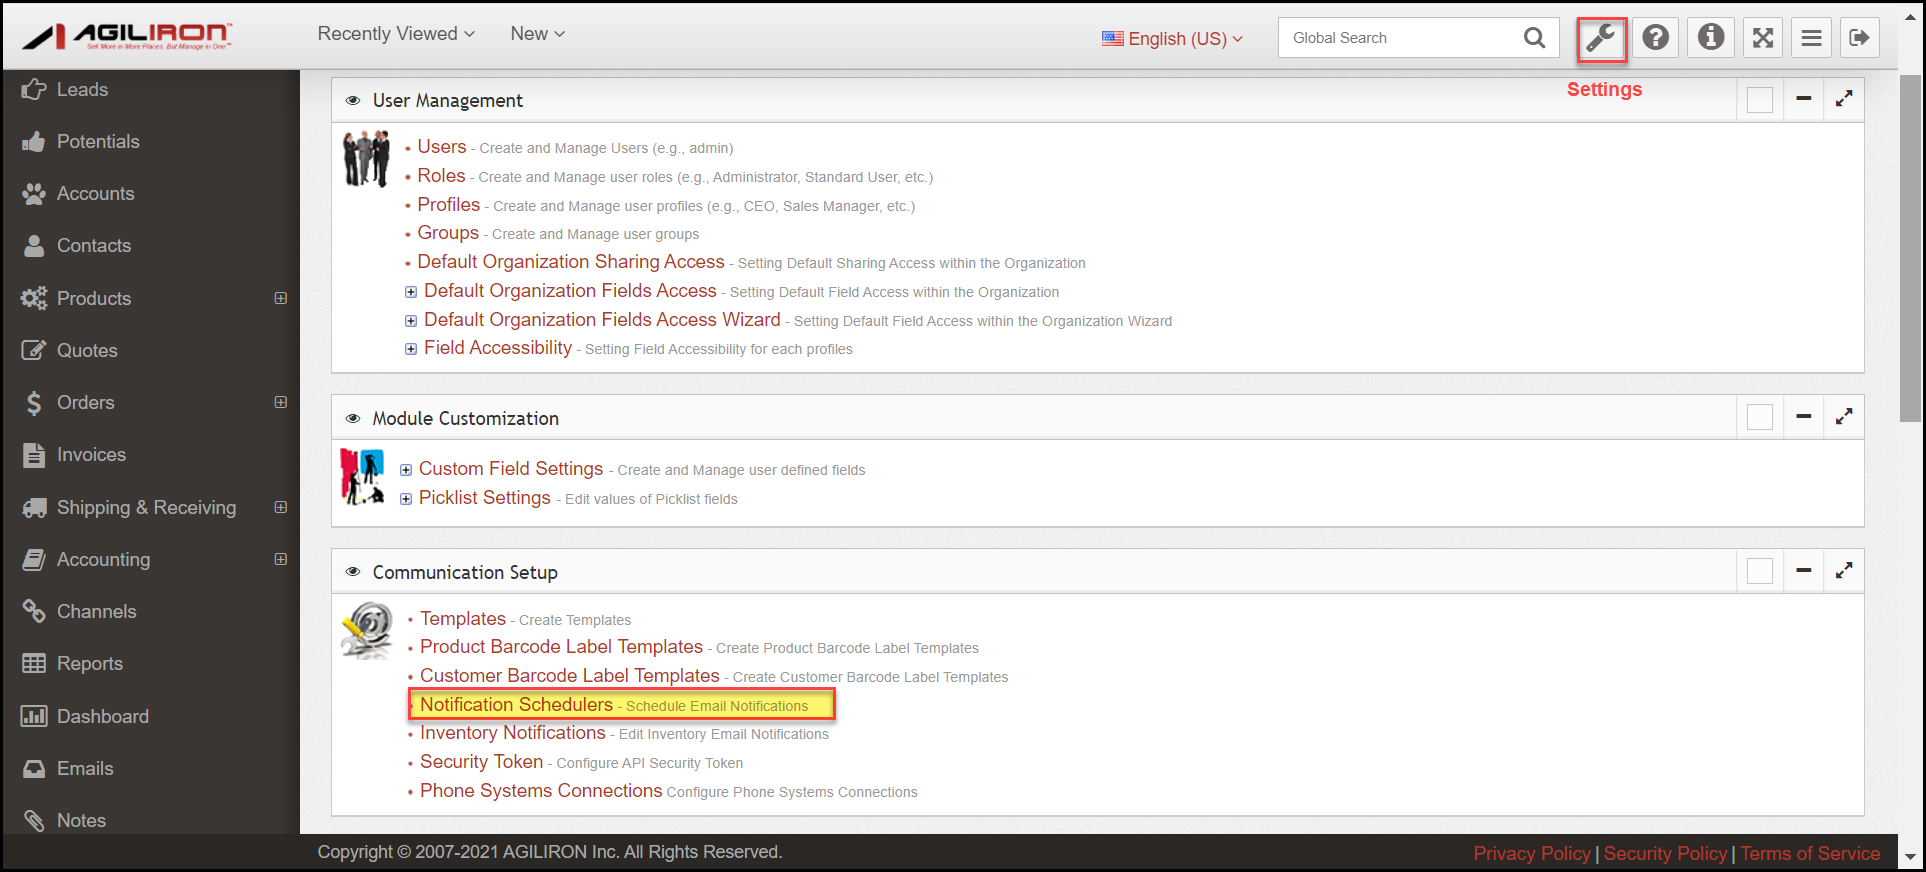Viewport: 1926px width, 872px height.
Task: Maximize the User Management panel
Action: pyautogui.click(x=1844, y=99)
